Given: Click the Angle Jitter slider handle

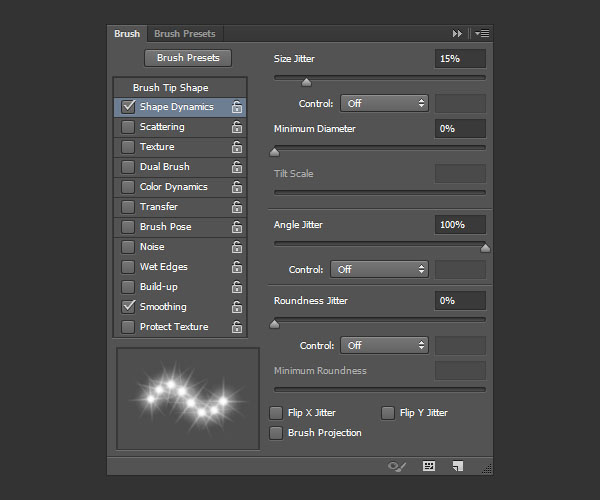Looking at the screenshot, I should pyautogui.click(x=485, y=248).
